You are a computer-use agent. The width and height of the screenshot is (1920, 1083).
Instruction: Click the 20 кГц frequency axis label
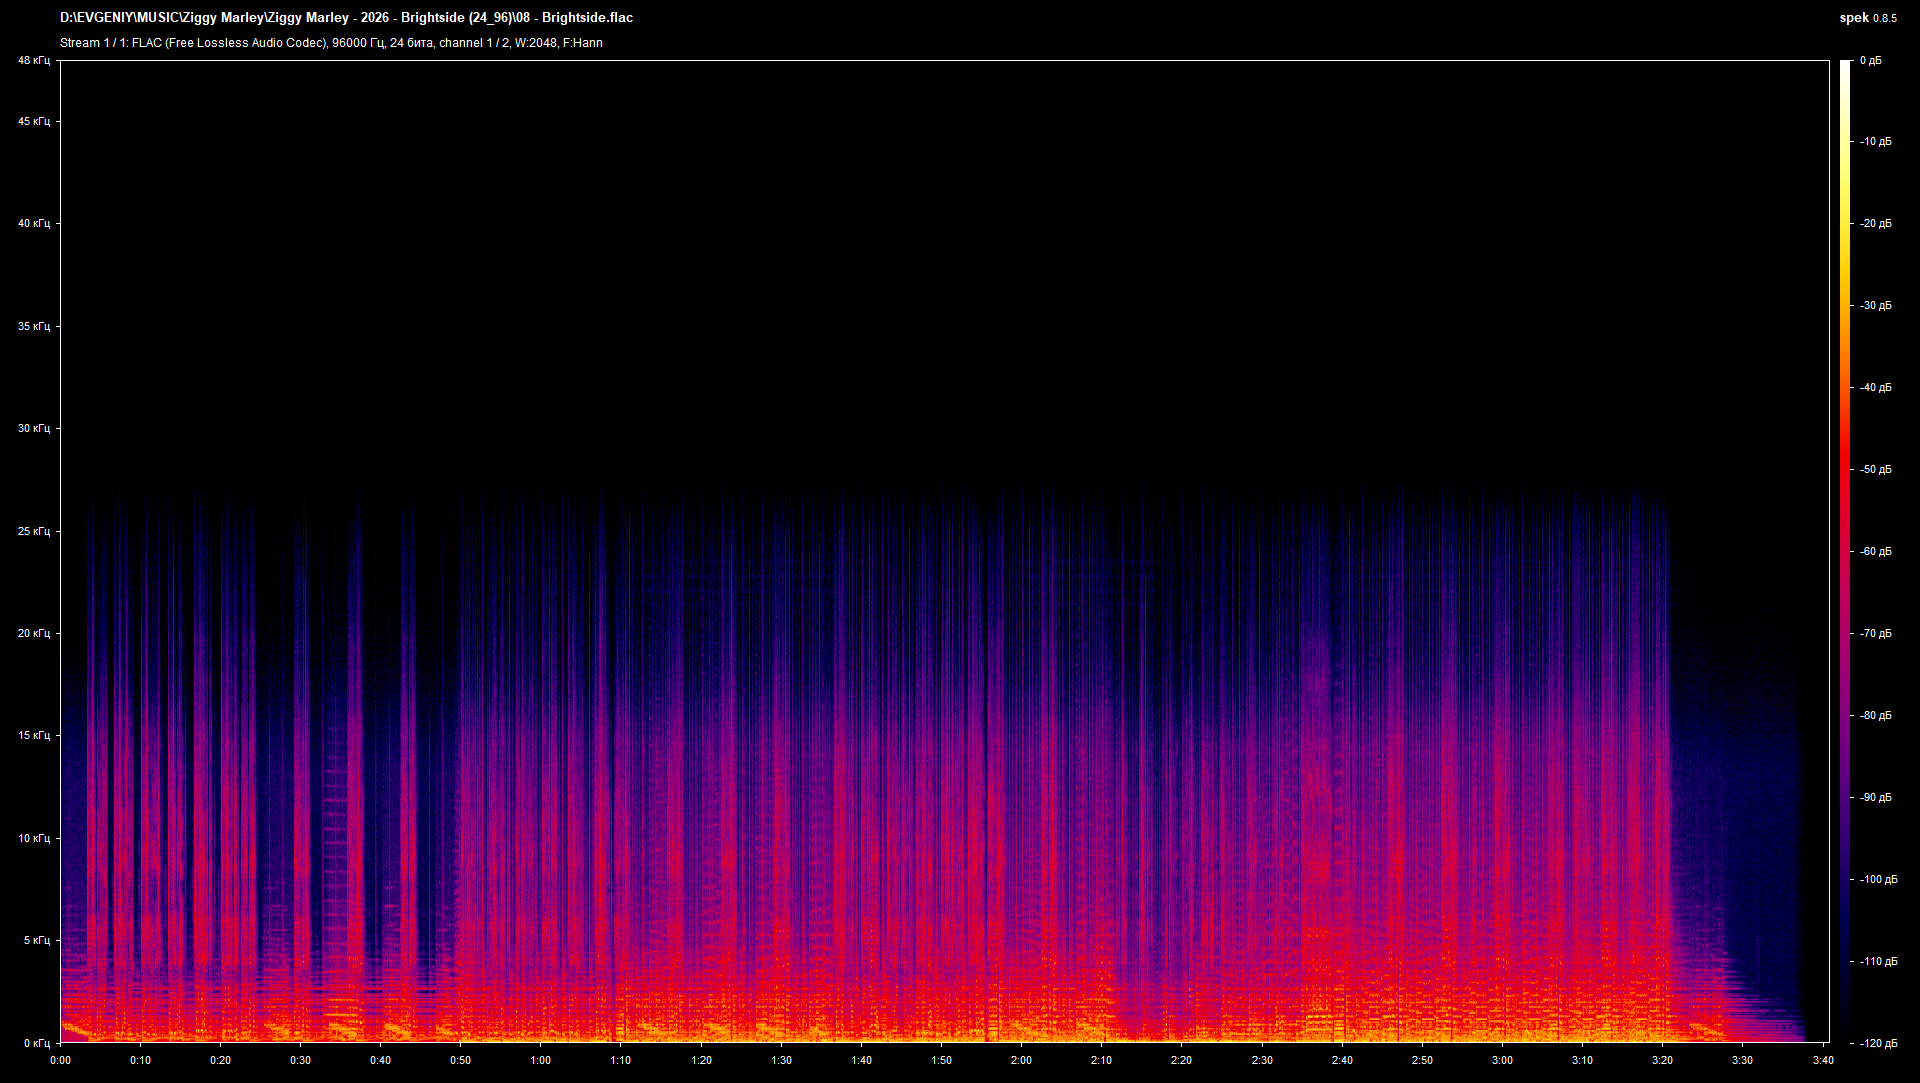34,634
